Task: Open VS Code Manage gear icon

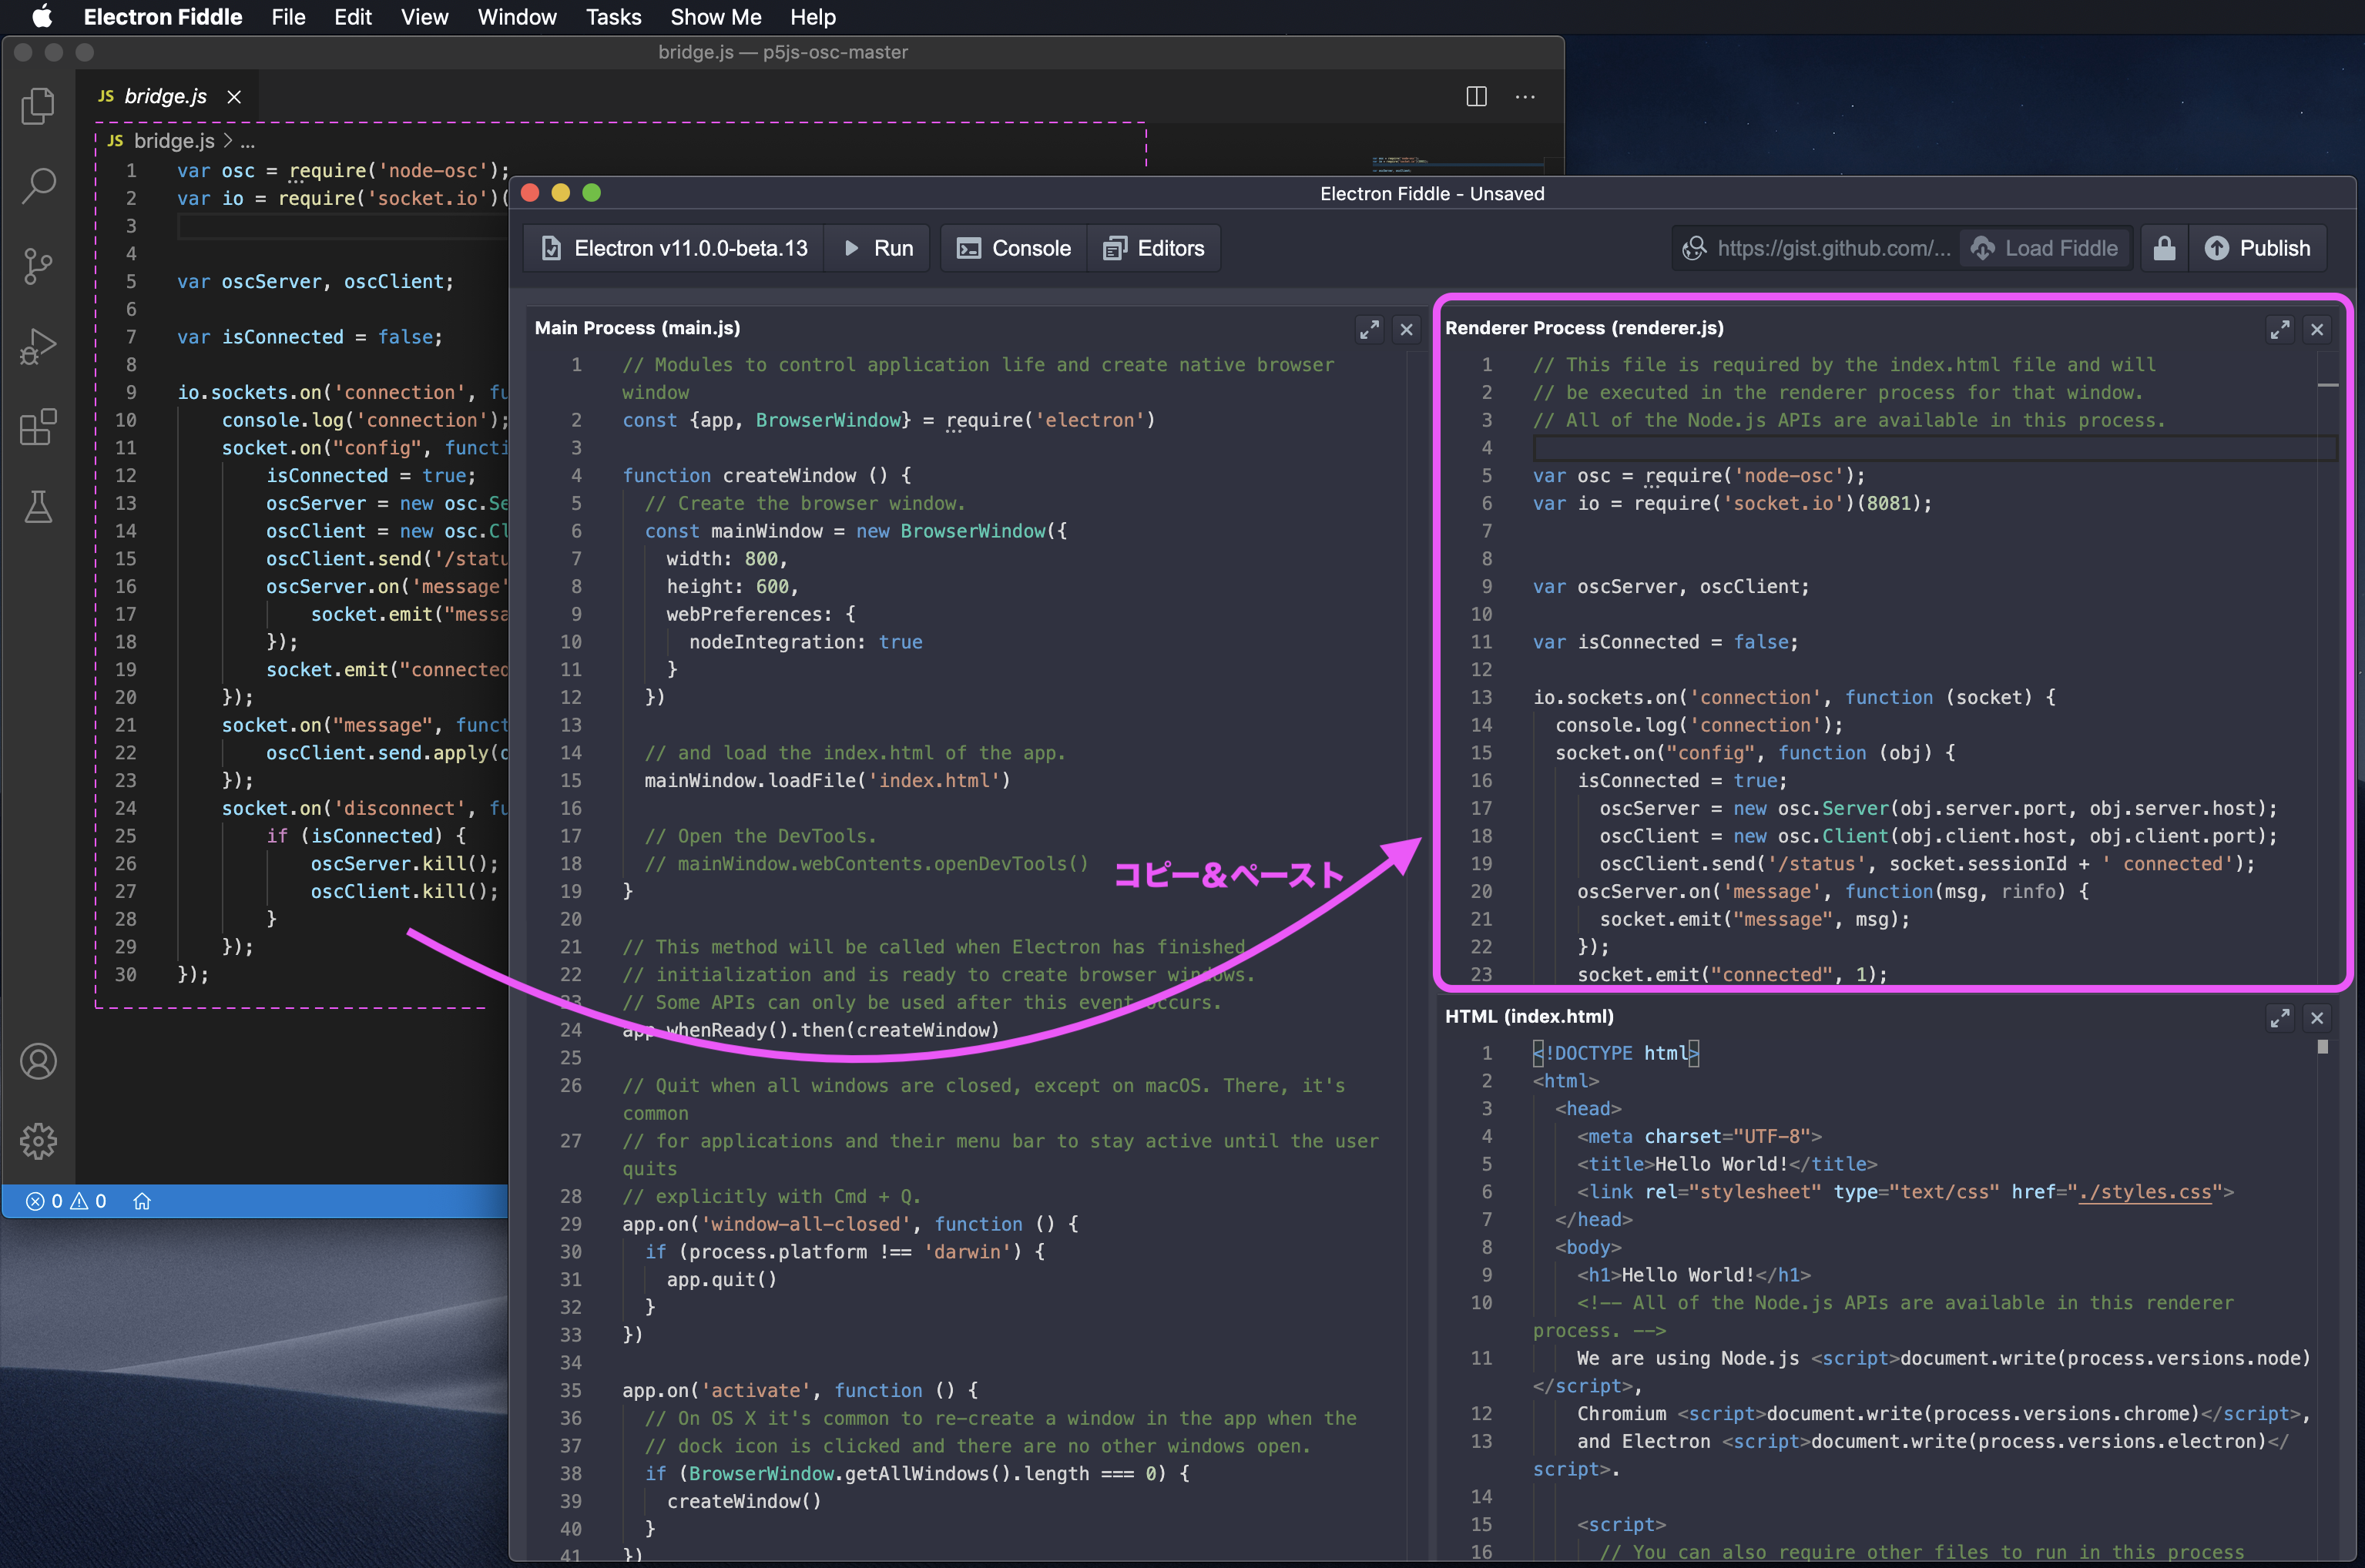Action: point(38,1141)
